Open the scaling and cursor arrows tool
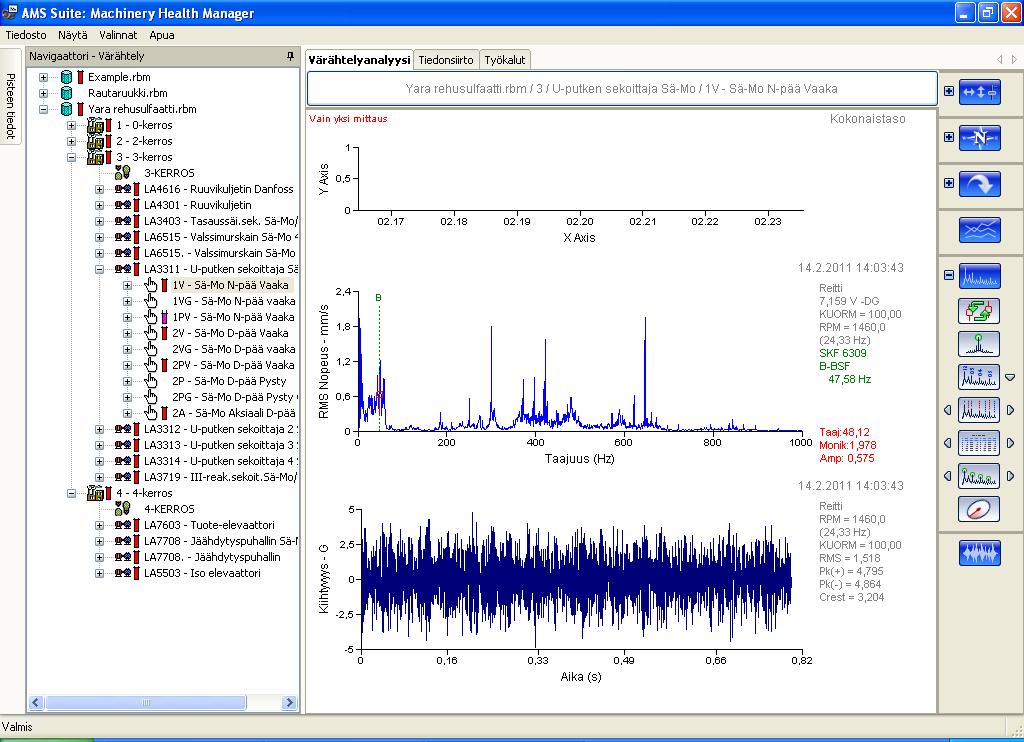The height and width of the screenshot is (742, 1024). (x=980, y=92)
